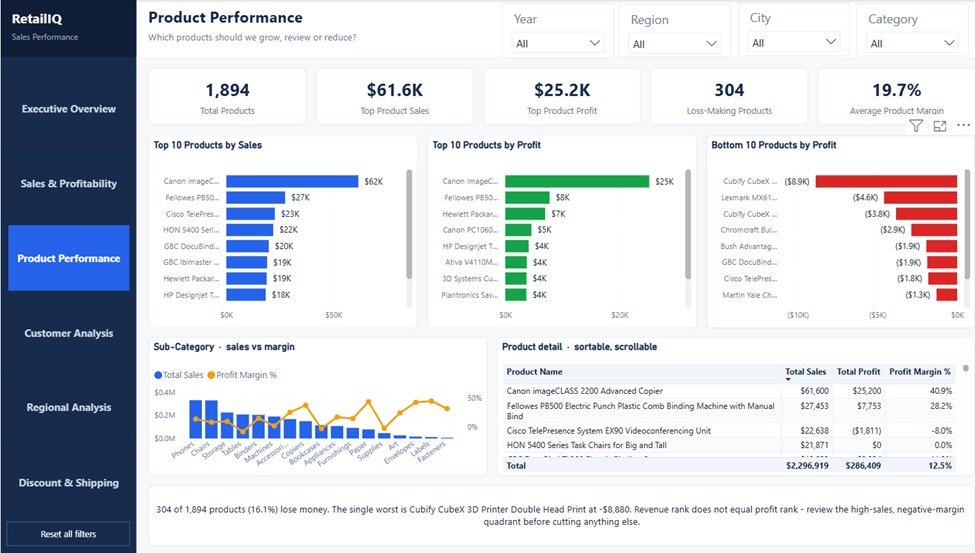
Task: Click the Phones sales column
Action: click(196, 419)
